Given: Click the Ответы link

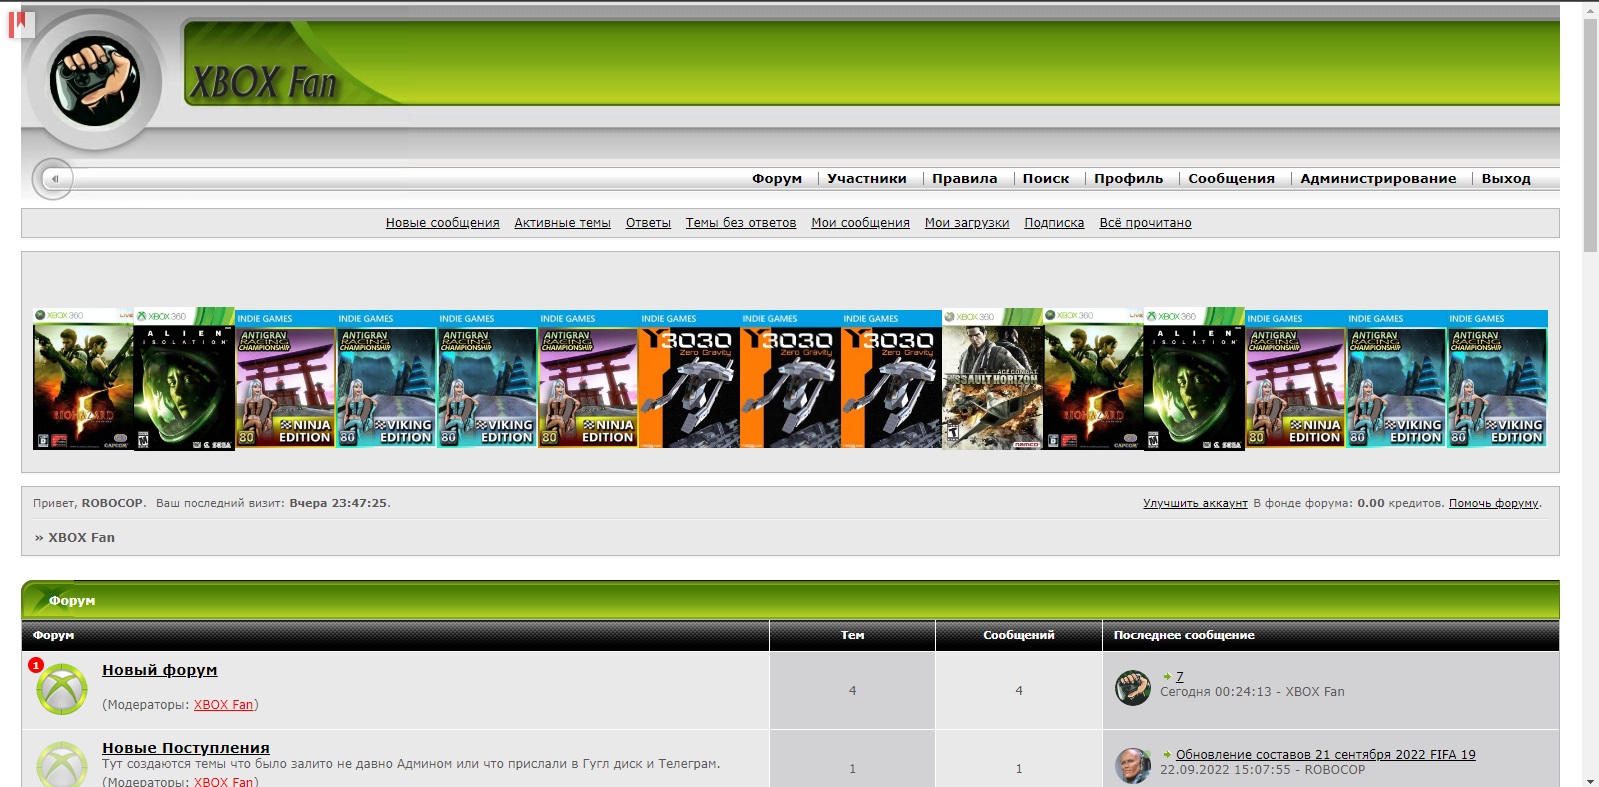Looking at the screenshot, I should point(648,223).
